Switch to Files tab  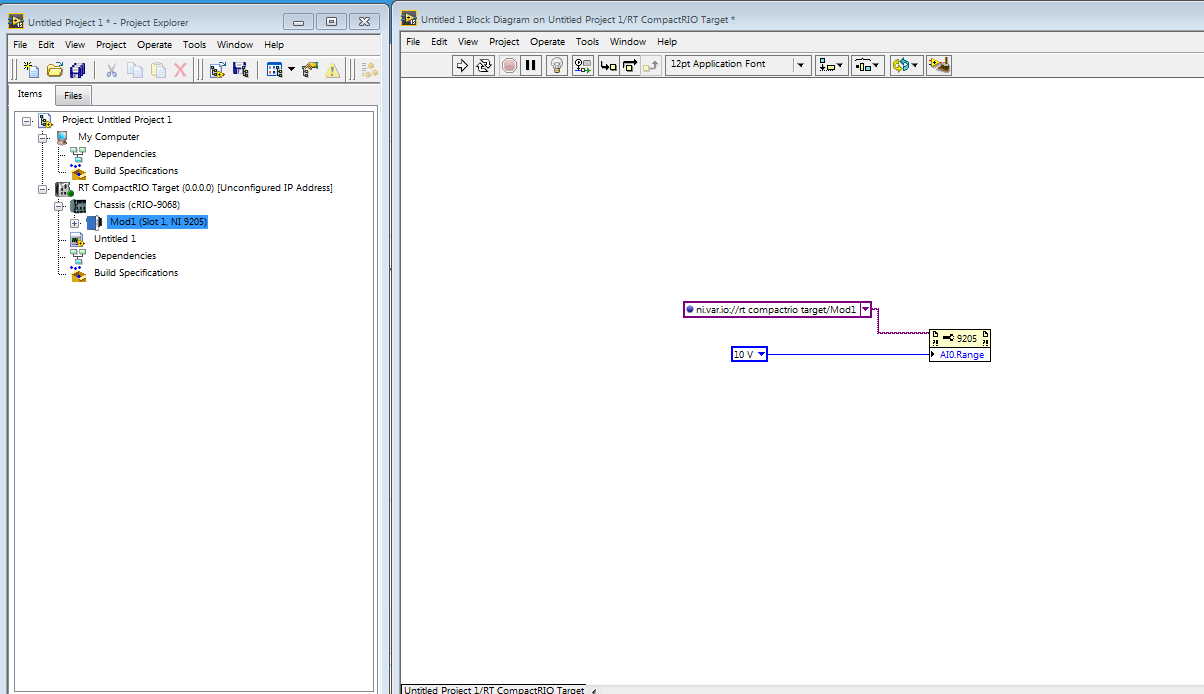point(73,95)
